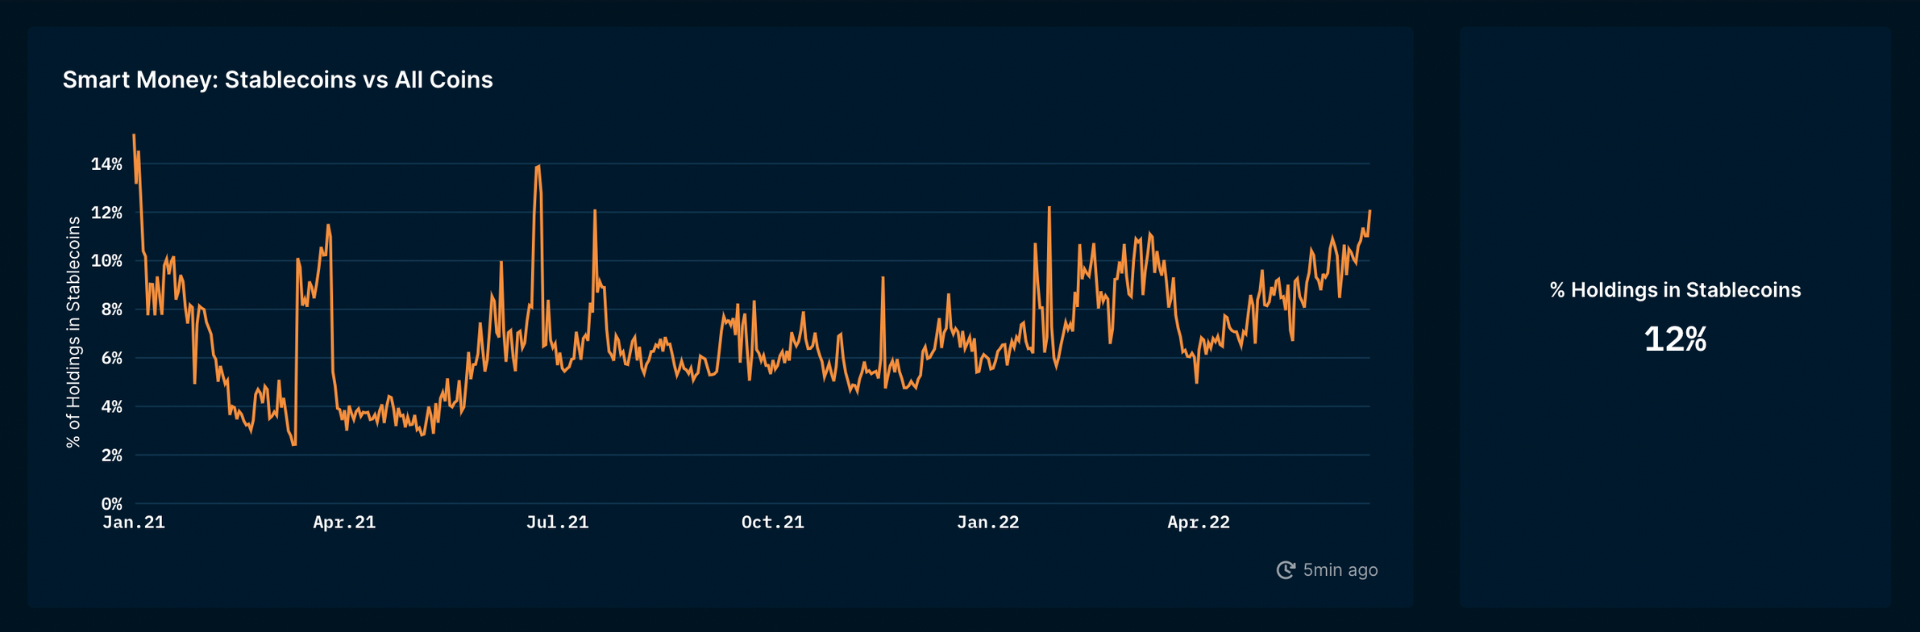Click the large 12% stablecoin value

(x=1675, y=339)
